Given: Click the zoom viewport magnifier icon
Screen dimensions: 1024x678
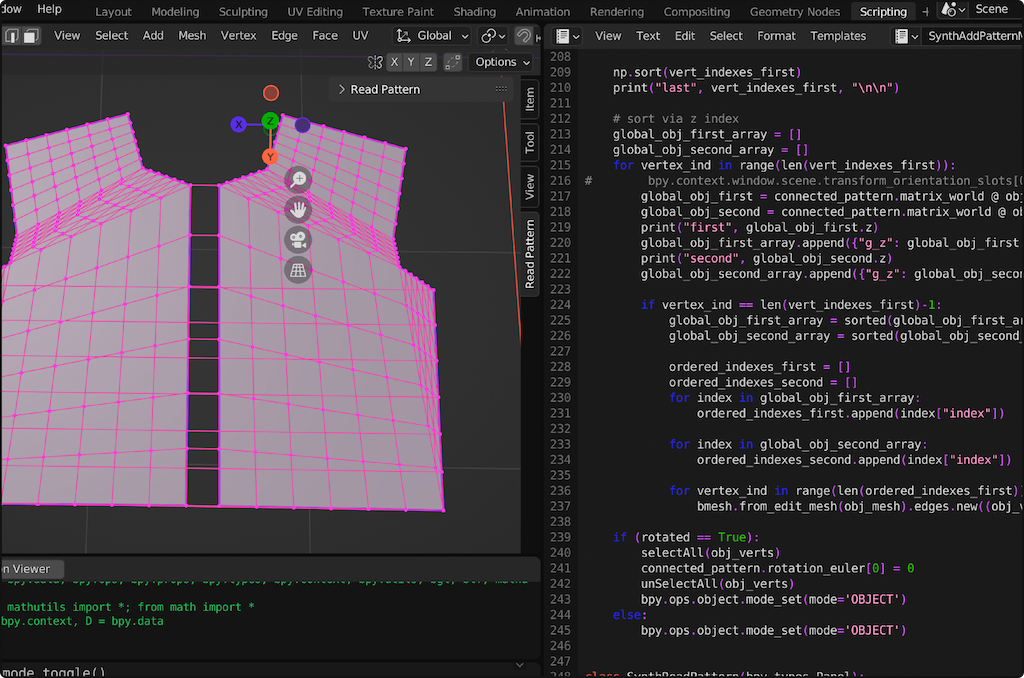Looking at the screenshot, I should (298, 179).
